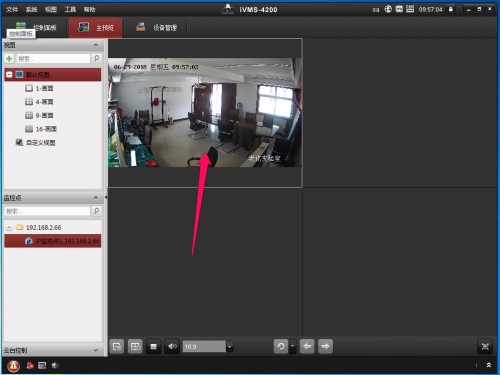500x375 pixels.
Task: Collapse the default view tree node
Action: click(x=9, y=75)
